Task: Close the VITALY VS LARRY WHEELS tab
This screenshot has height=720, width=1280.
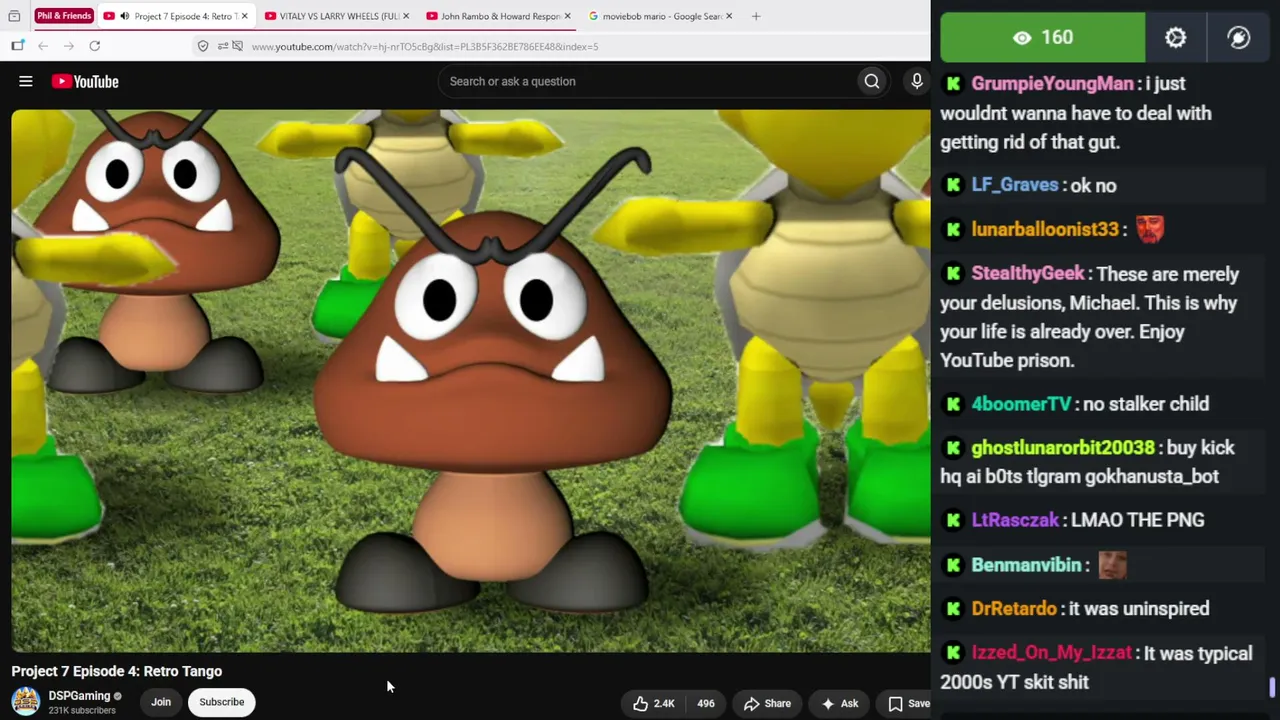Action: [x=406, y=16]
